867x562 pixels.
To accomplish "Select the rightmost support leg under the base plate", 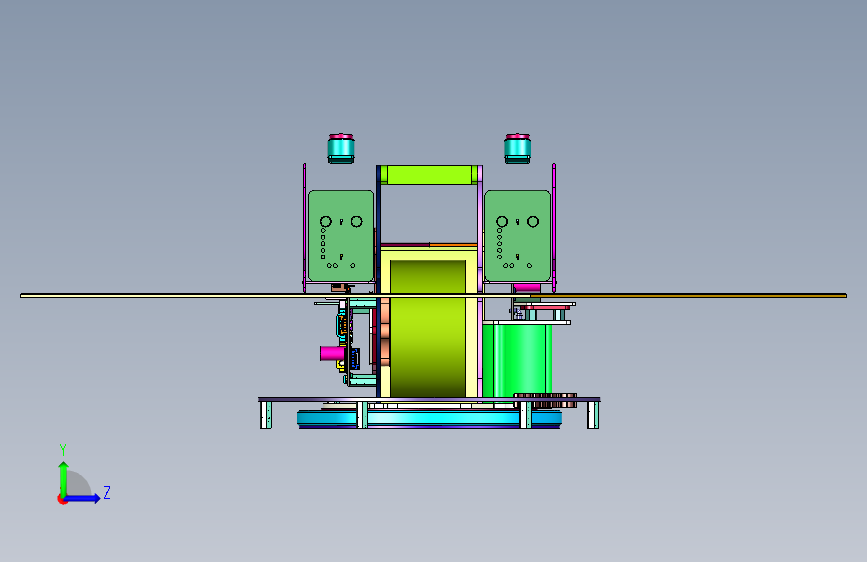I will (x=593, y=415).
